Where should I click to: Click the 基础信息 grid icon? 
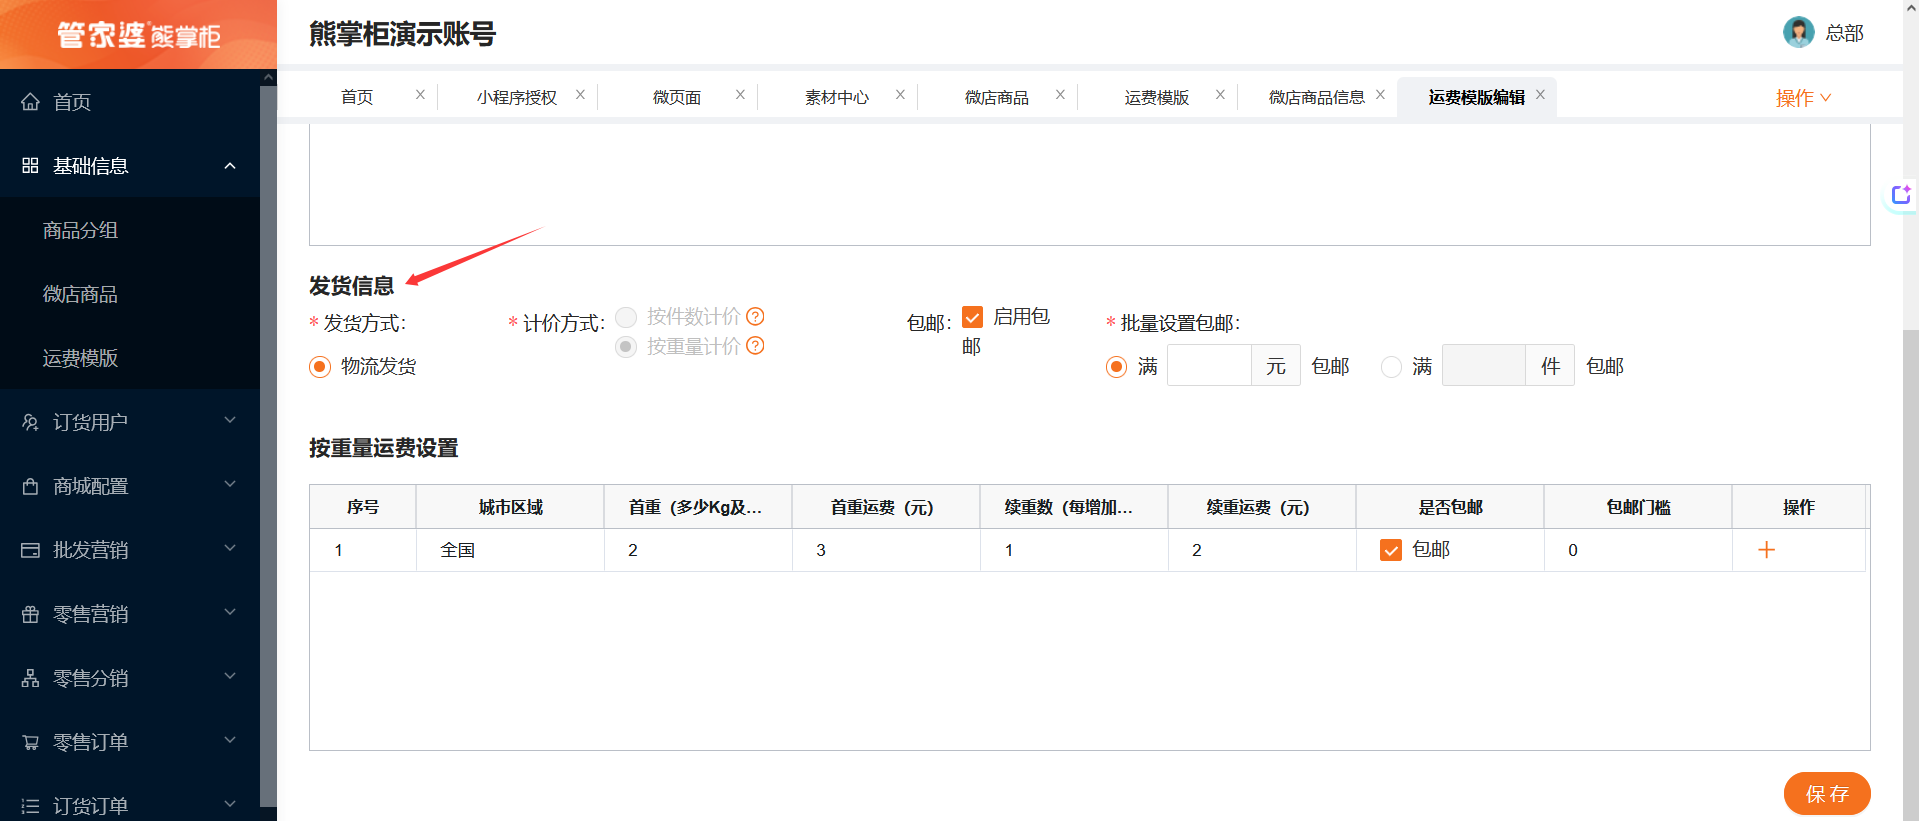[x=31, y=166]
